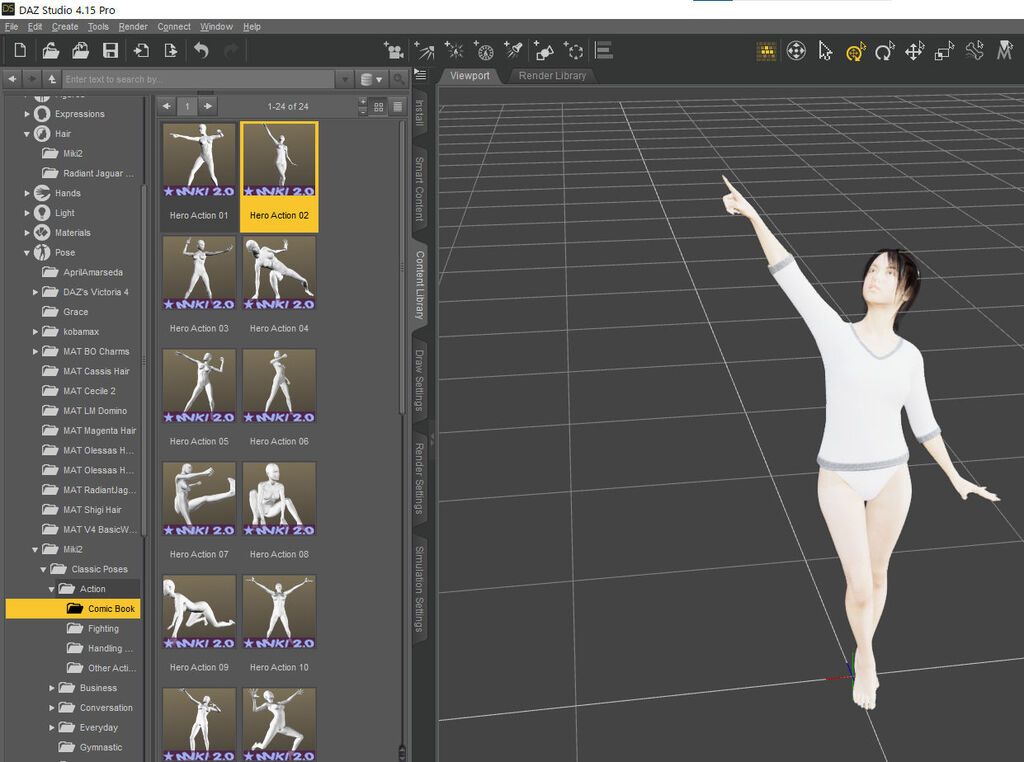Click the create new camera icon

tap(394, 51)
